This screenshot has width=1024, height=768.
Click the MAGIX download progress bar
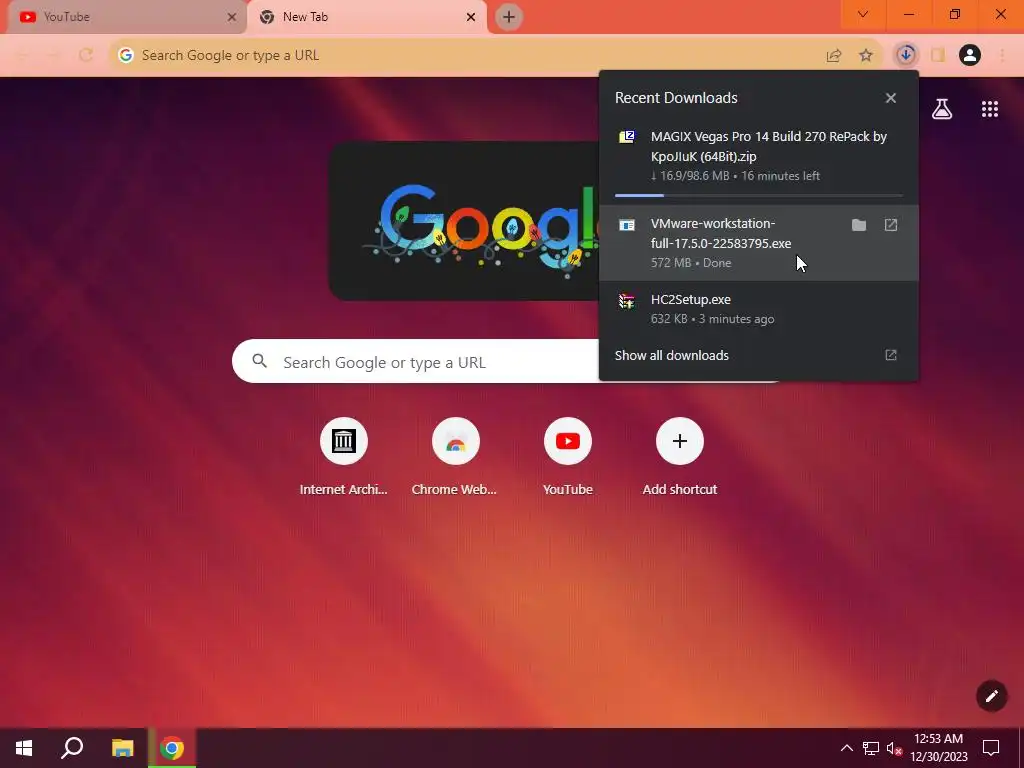click(x=759, y=195)
